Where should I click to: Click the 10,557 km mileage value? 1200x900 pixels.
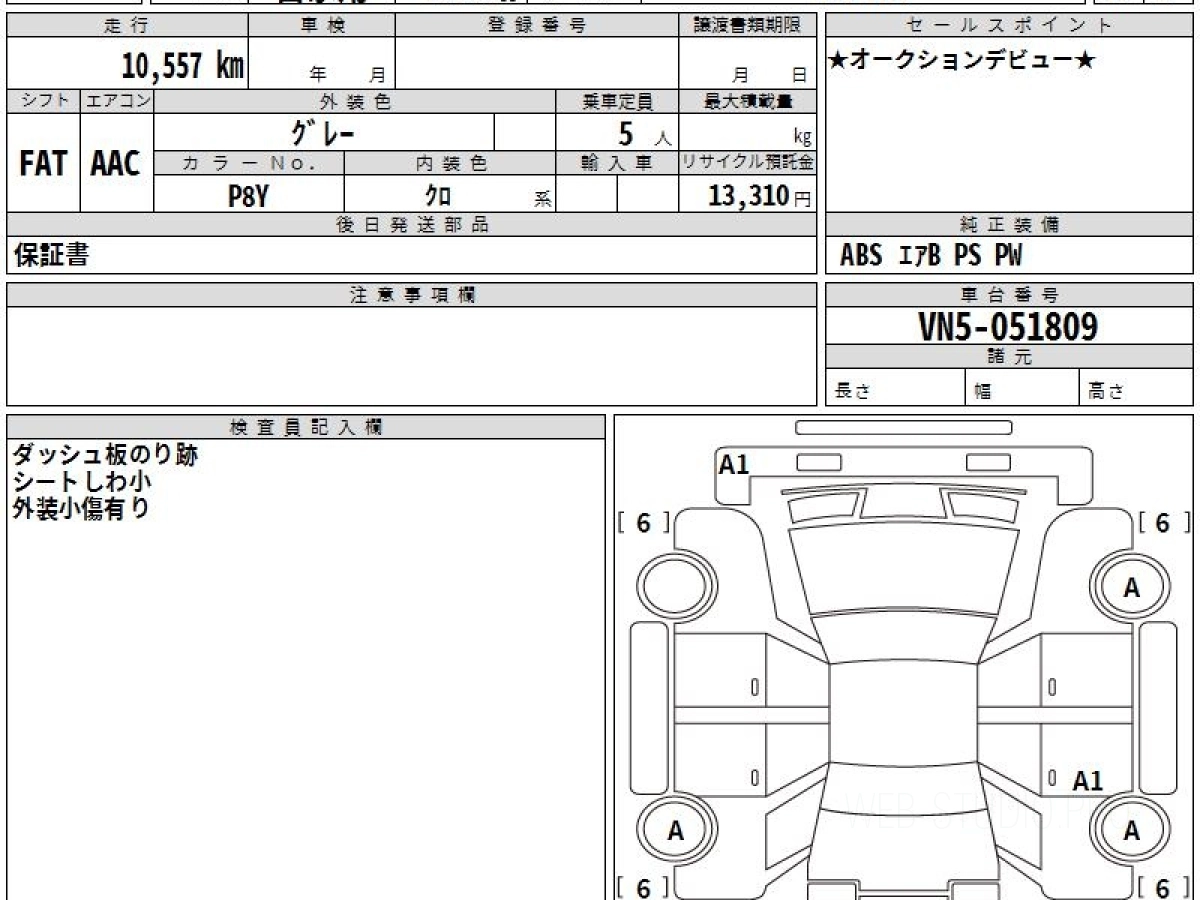[x=183, y=66]
